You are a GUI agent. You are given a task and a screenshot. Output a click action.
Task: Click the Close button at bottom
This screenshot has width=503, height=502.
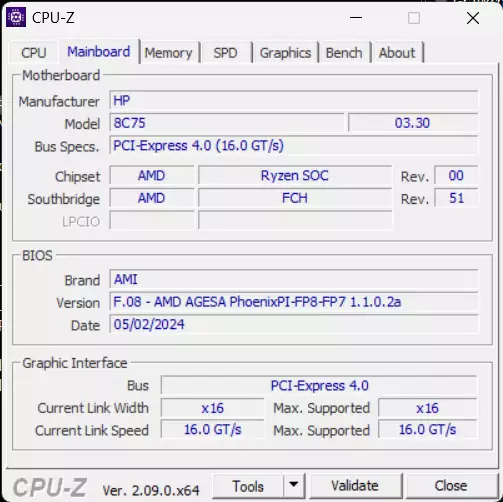(x=451, y=486)
